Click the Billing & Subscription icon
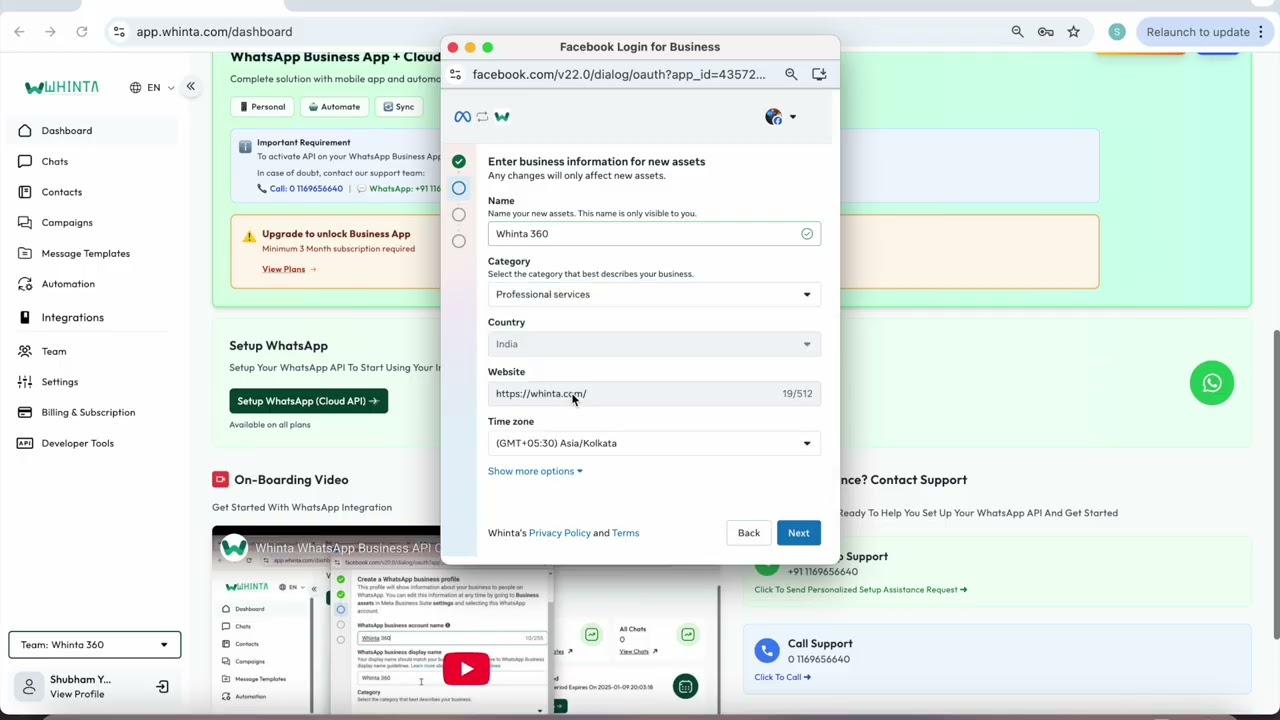Image resolution: width=1280 pixels, height=720 pixels. tap(25, 412)
